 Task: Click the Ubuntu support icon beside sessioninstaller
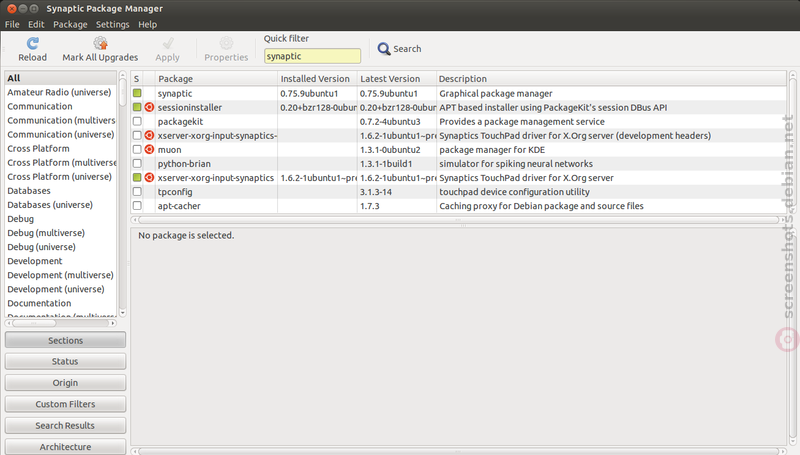pyautogui.click(x=149, y=108)
